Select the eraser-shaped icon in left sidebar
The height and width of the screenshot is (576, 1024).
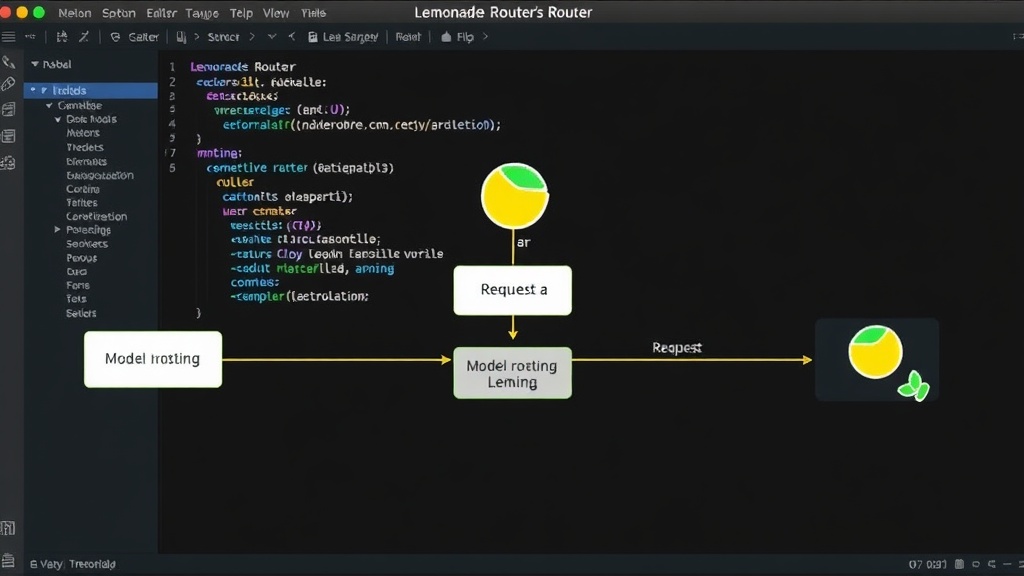pyautogui.click(x=8, y=84)
